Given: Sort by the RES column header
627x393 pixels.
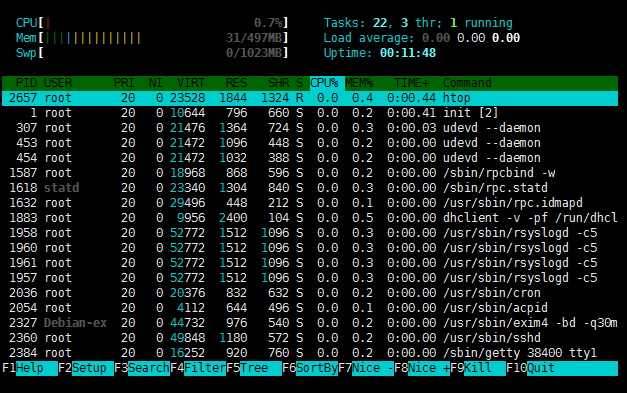Looking at the screenshot, I should pos(236,83).
